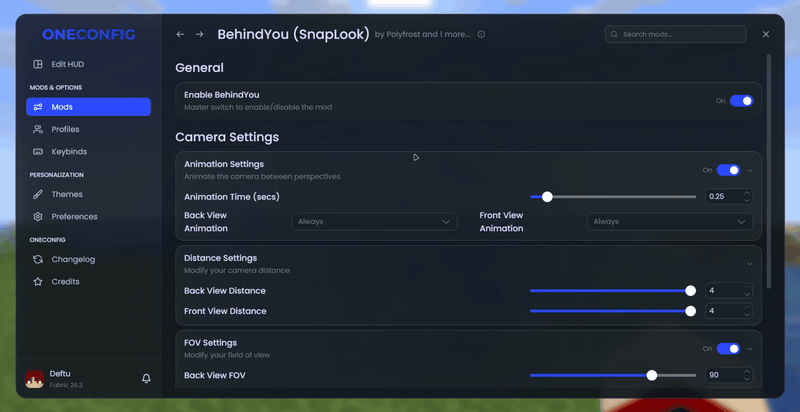
Task: Go back with the left arrow
Action: (180, 34)
